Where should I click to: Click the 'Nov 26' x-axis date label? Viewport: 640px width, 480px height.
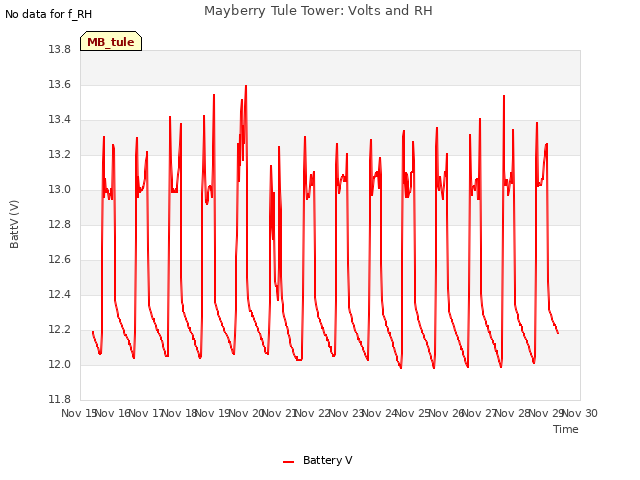coord(447,413)
